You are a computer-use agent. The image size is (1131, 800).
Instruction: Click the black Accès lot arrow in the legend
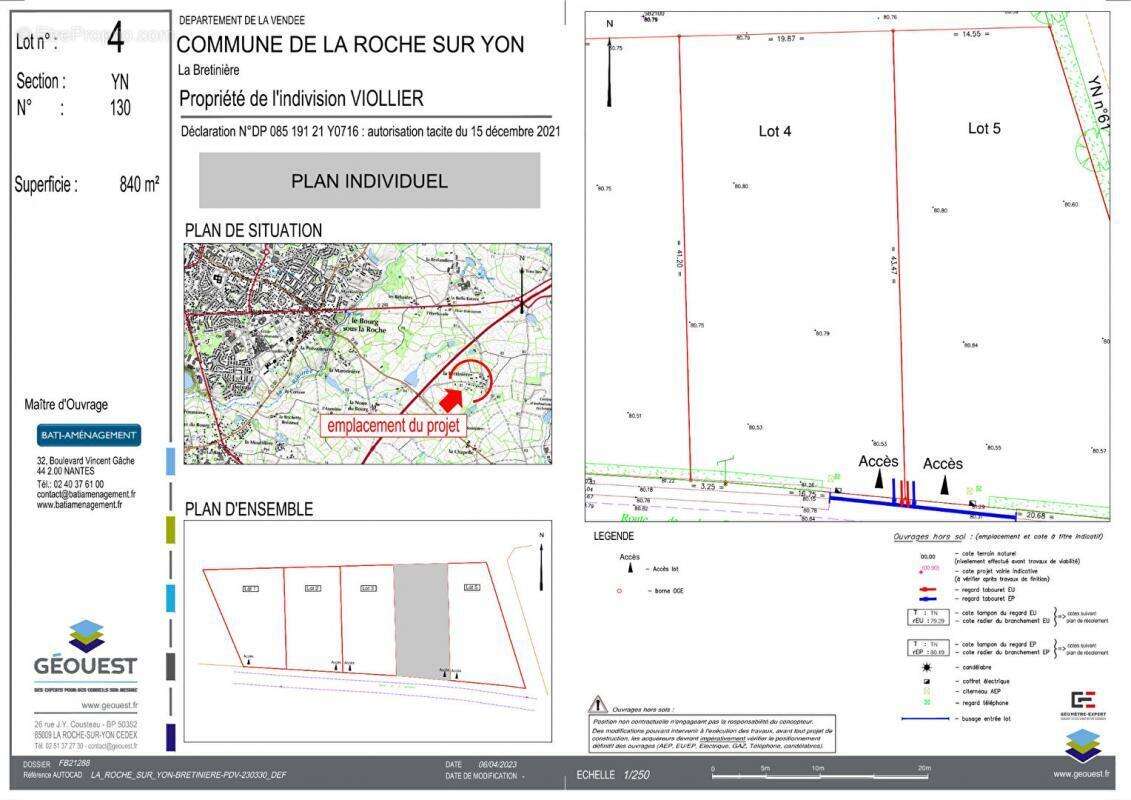pyautogui.click(x=630, y=568)
